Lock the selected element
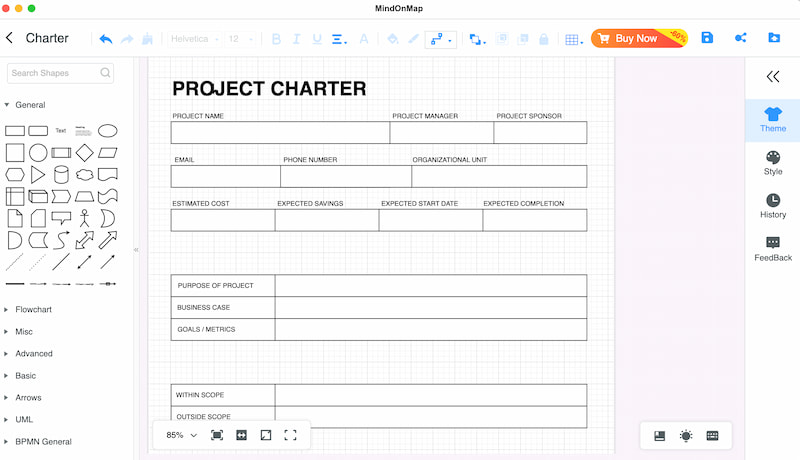800x460 pixels. (x=544, y=39)
